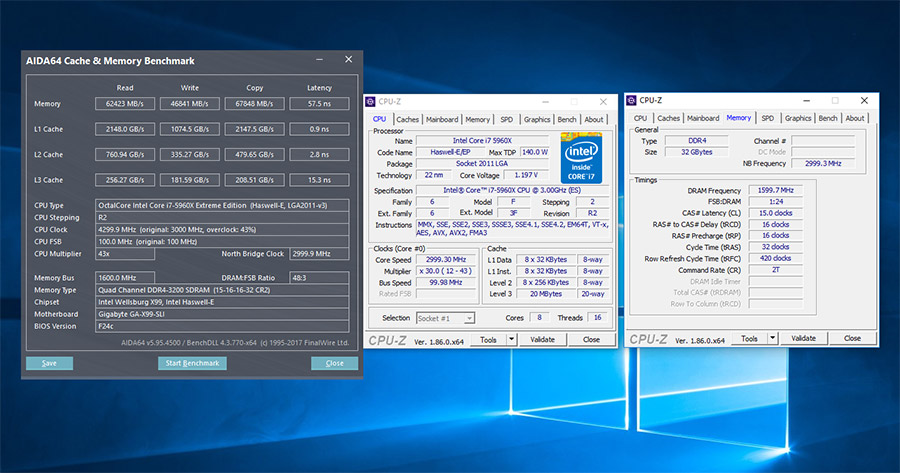Click the Level 3 cache 20 MBytes value

pyautogui.click(x=546, y=294)
